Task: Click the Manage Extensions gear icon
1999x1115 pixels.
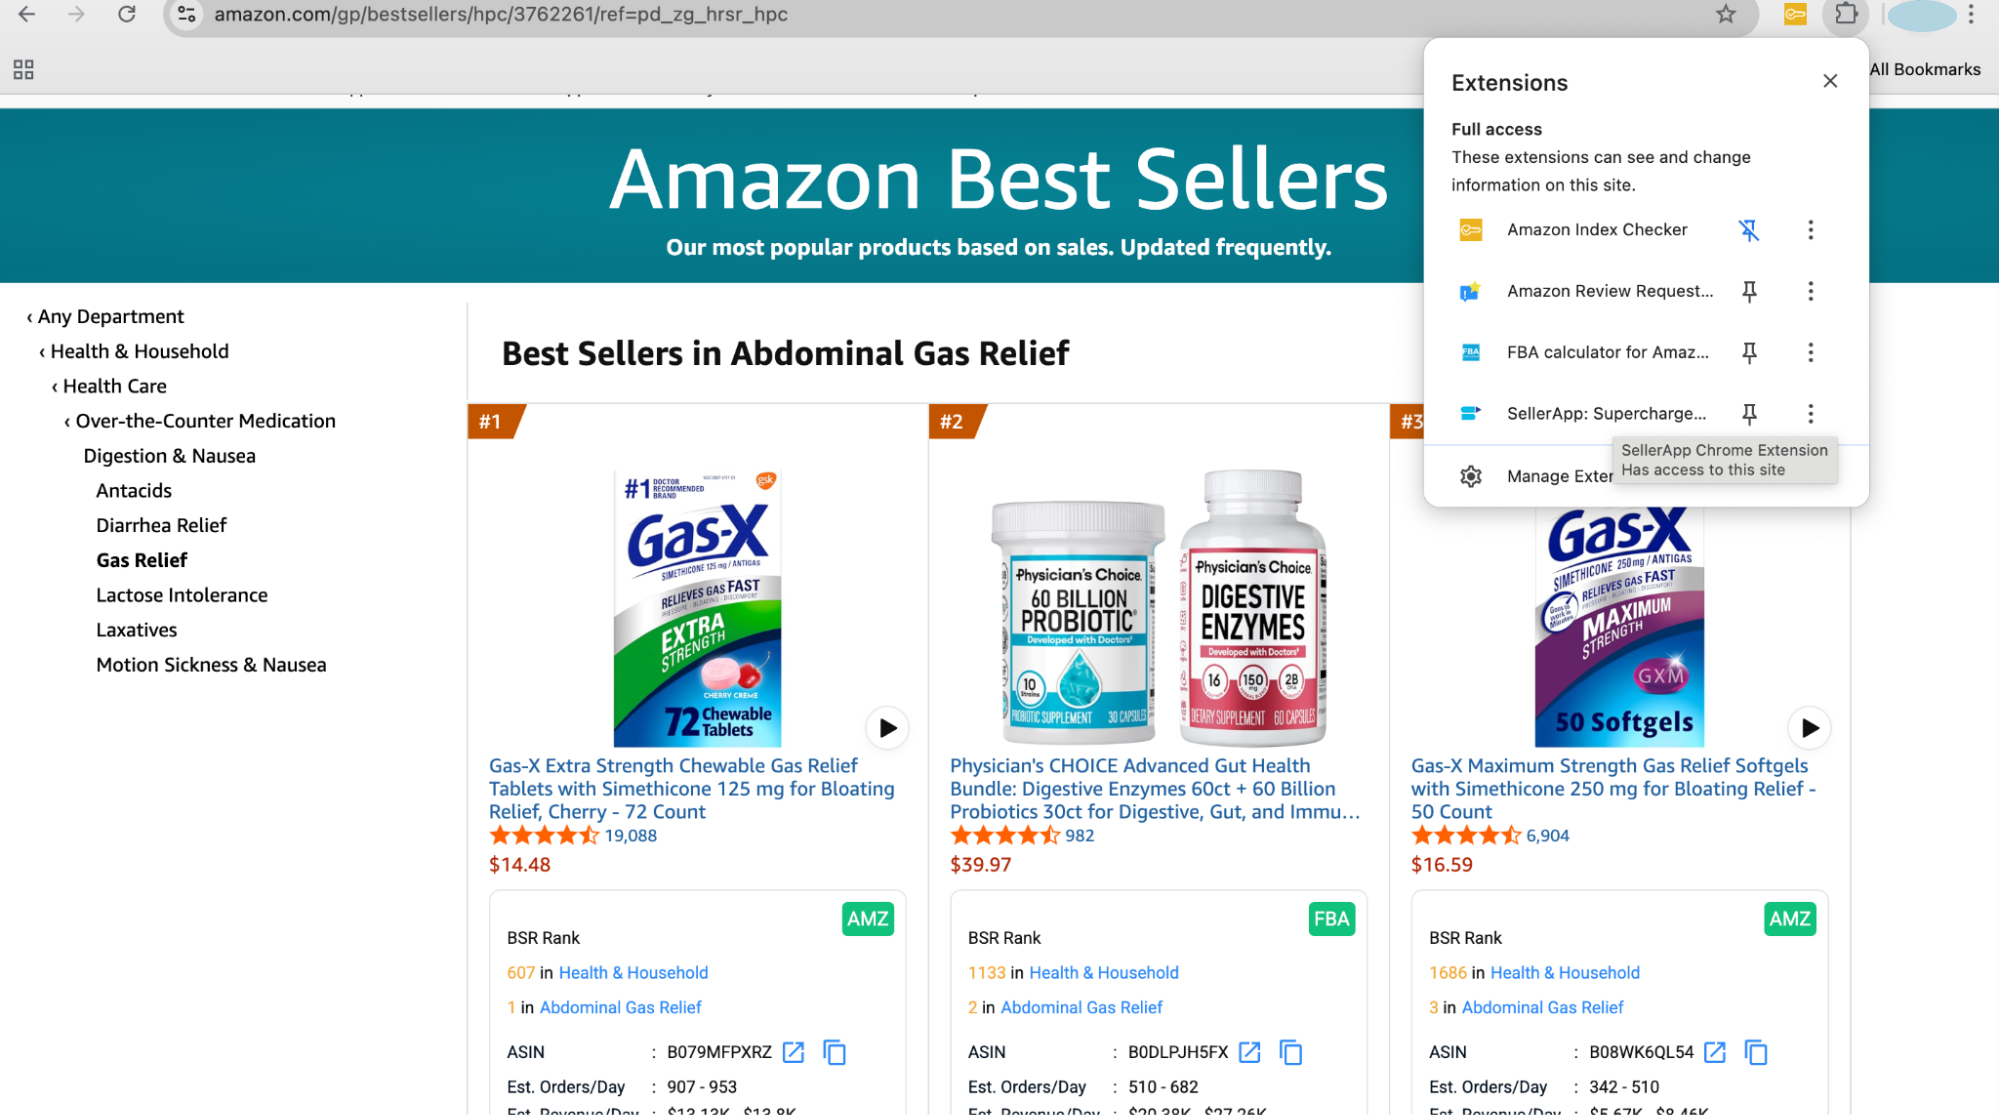Action: (1470, 476)
